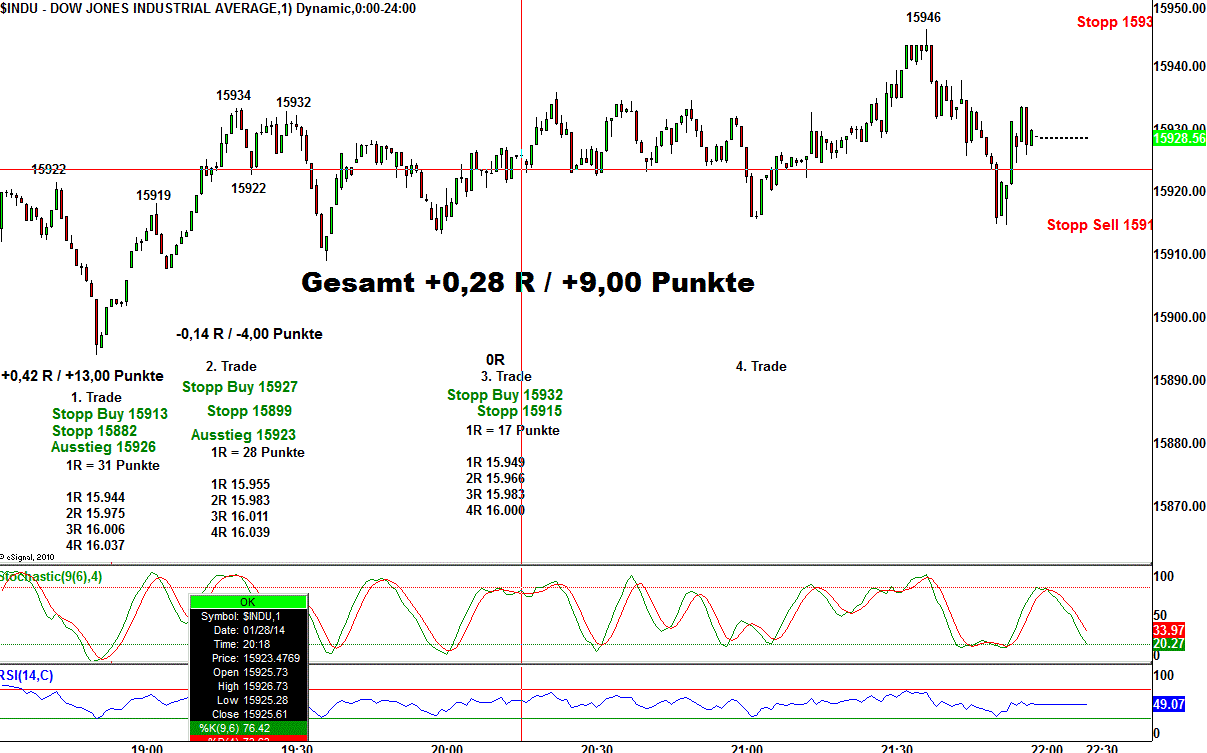1207x753 pixels.
Task: Click the red 33.97 stochastic value tag
Action: (1169, 630)
